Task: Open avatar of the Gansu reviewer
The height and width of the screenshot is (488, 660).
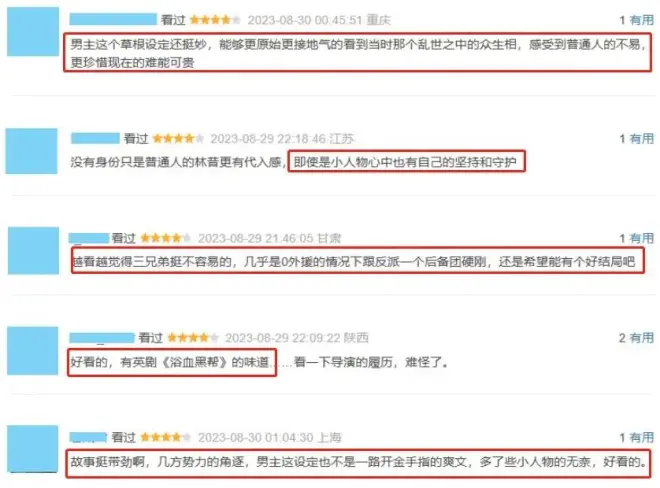Action: tap(33, 251)
